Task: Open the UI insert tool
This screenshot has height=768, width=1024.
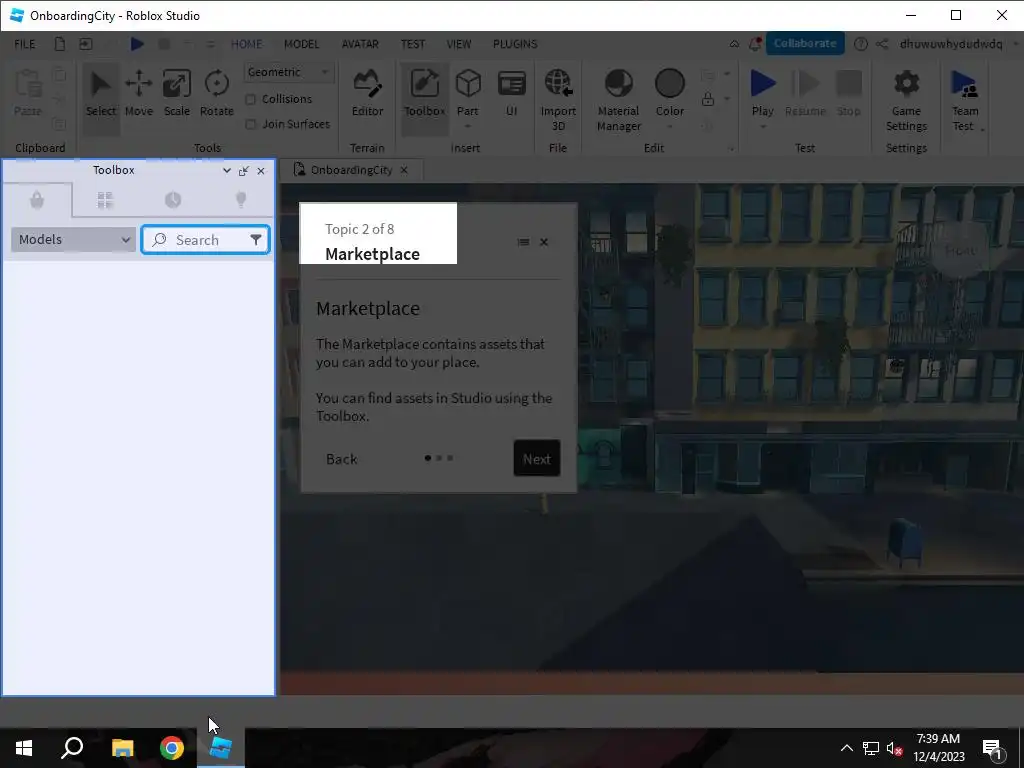Action: pos(511,95)
